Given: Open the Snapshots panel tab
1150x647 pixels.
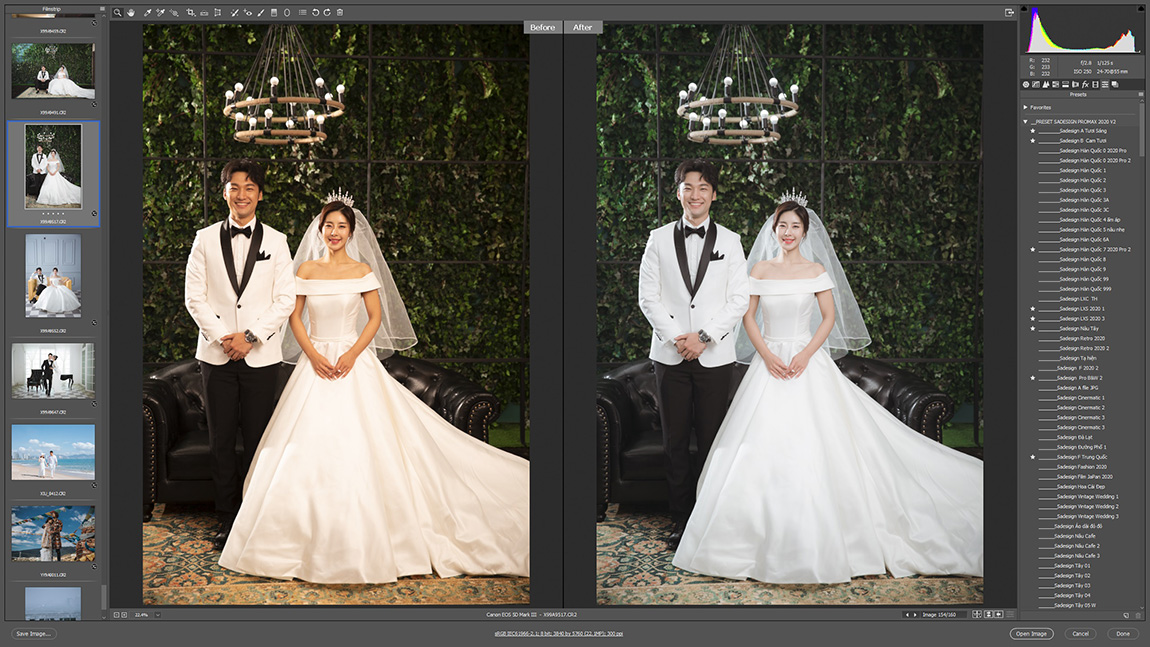Looking at the screenshot, I should pyautogui.click(x=1115, y=84).
